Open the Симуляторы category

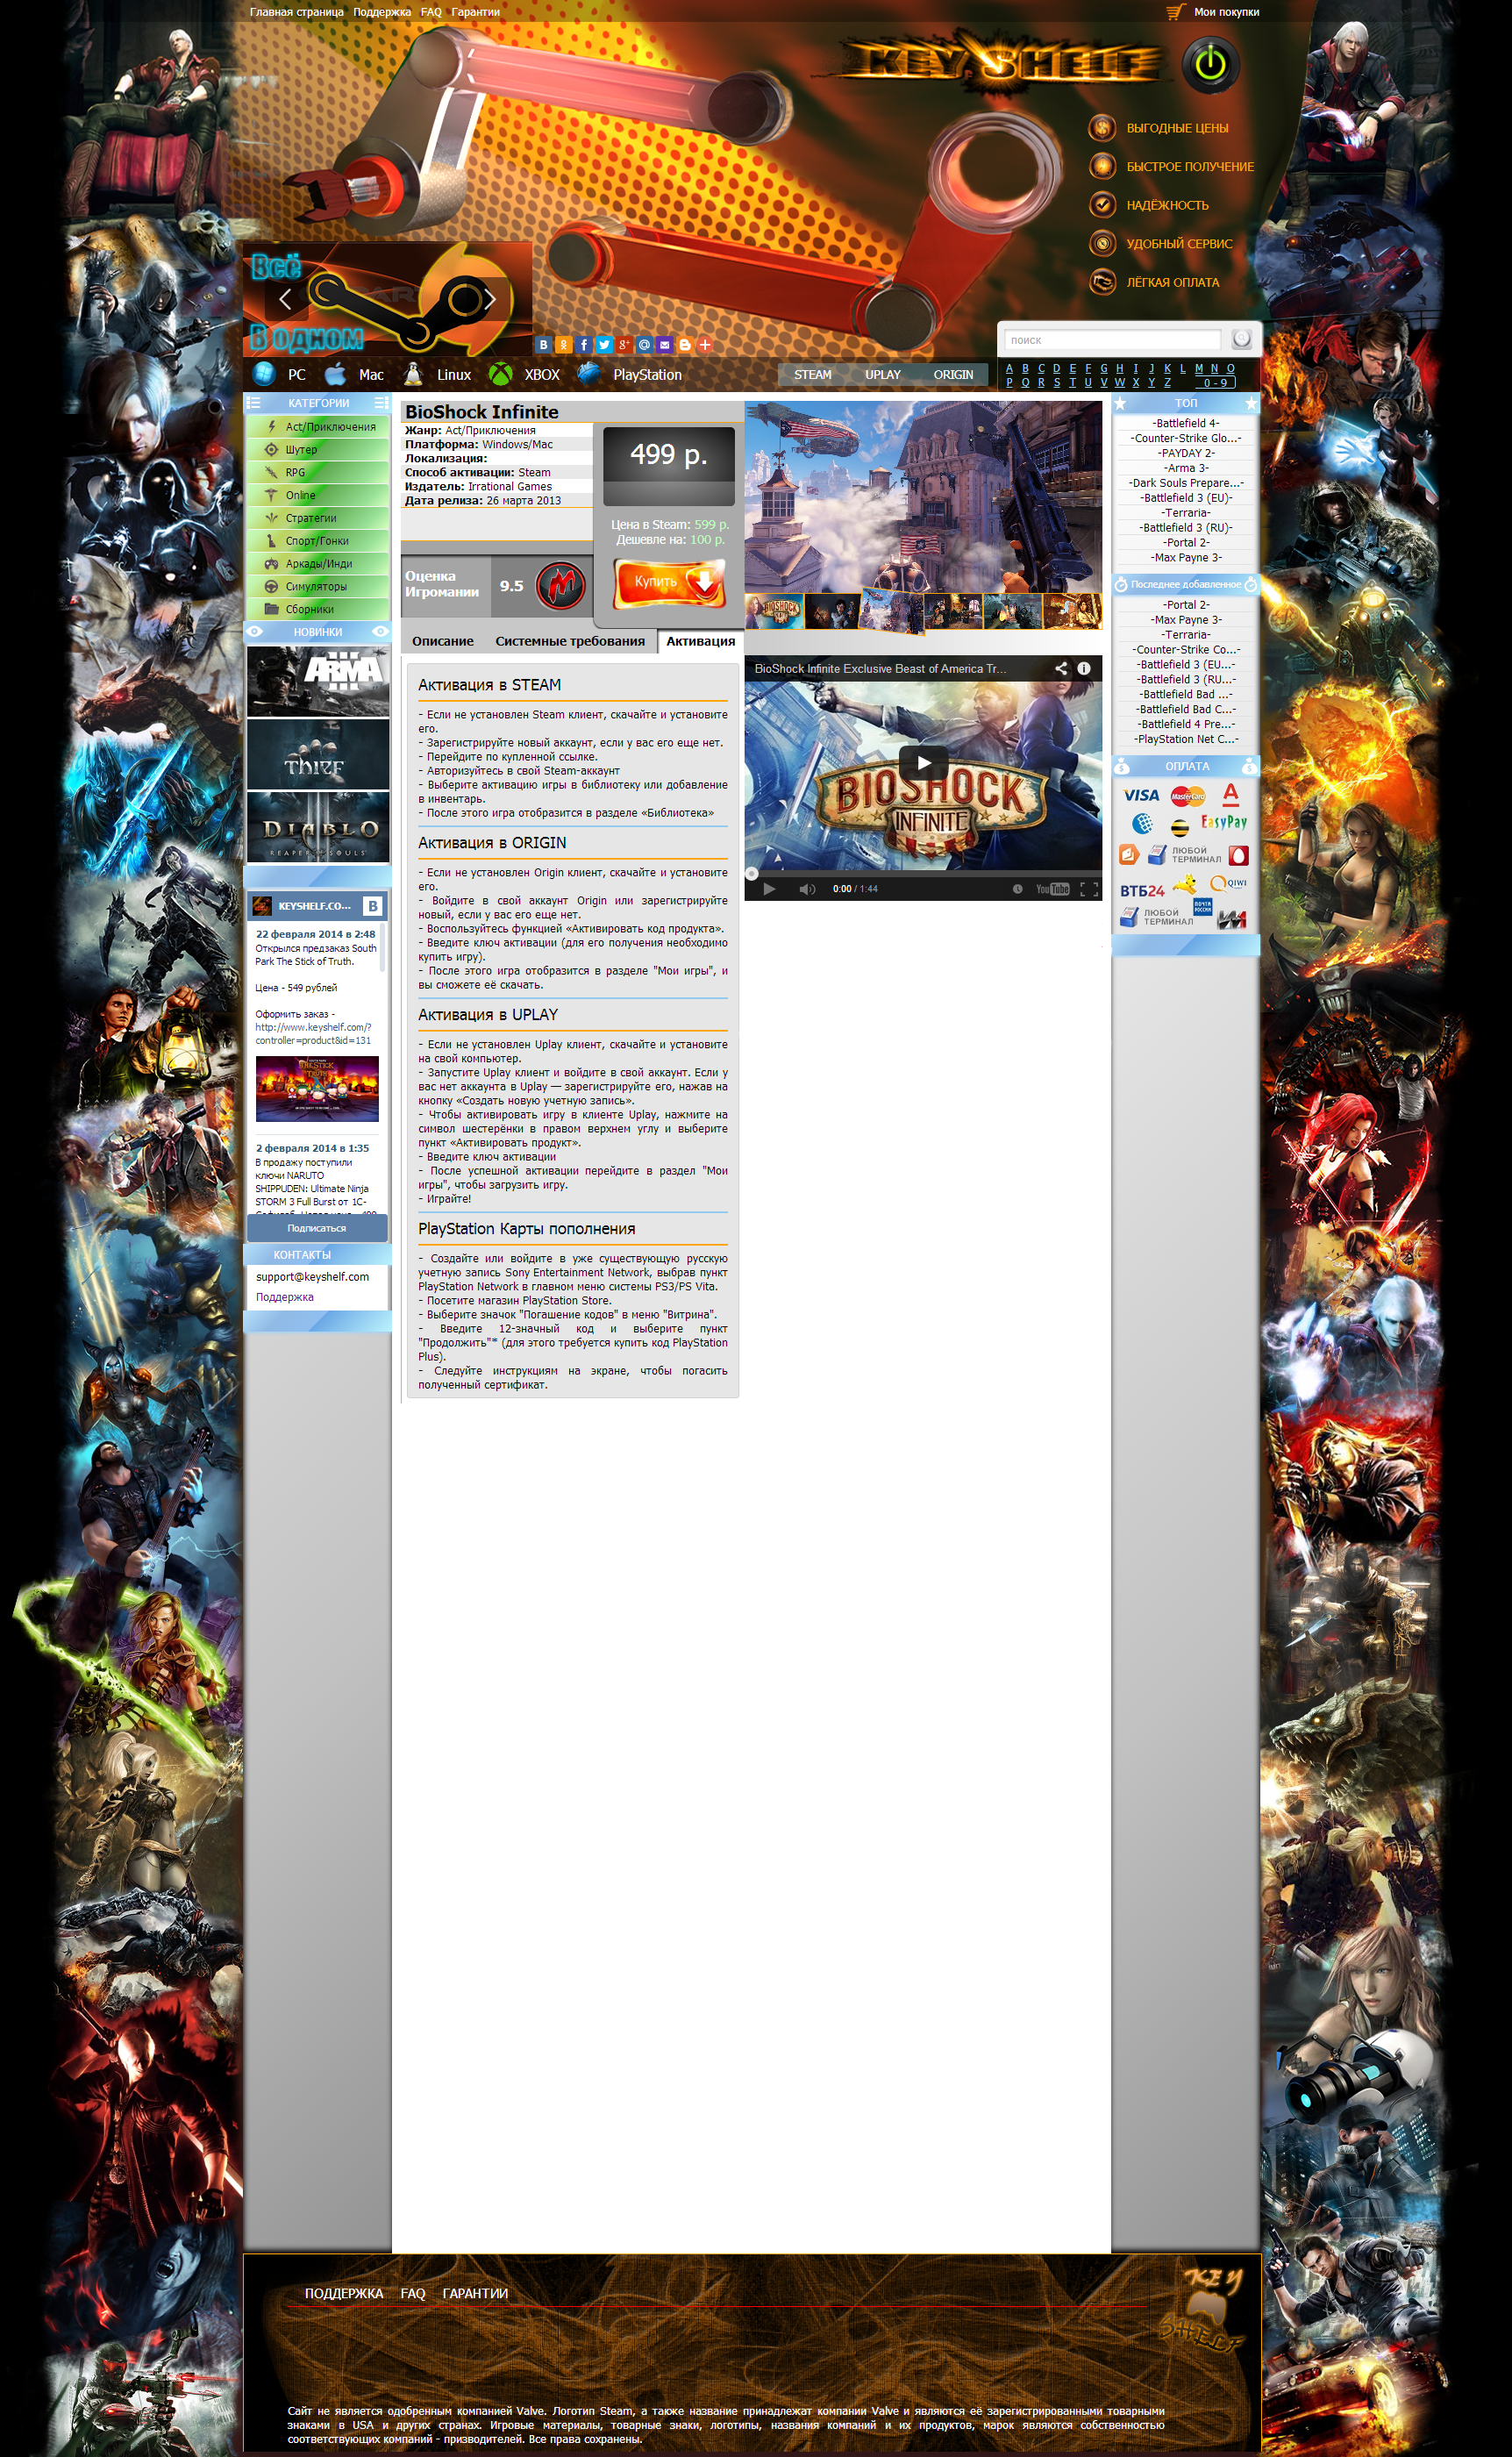point(318,587)
